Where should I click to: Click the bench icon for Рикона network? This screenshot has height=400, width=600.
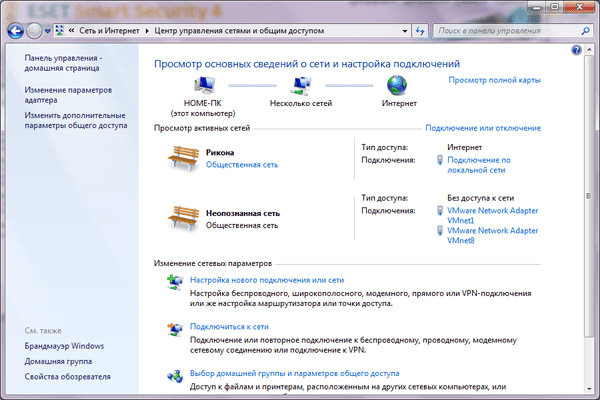click(184, 157)
